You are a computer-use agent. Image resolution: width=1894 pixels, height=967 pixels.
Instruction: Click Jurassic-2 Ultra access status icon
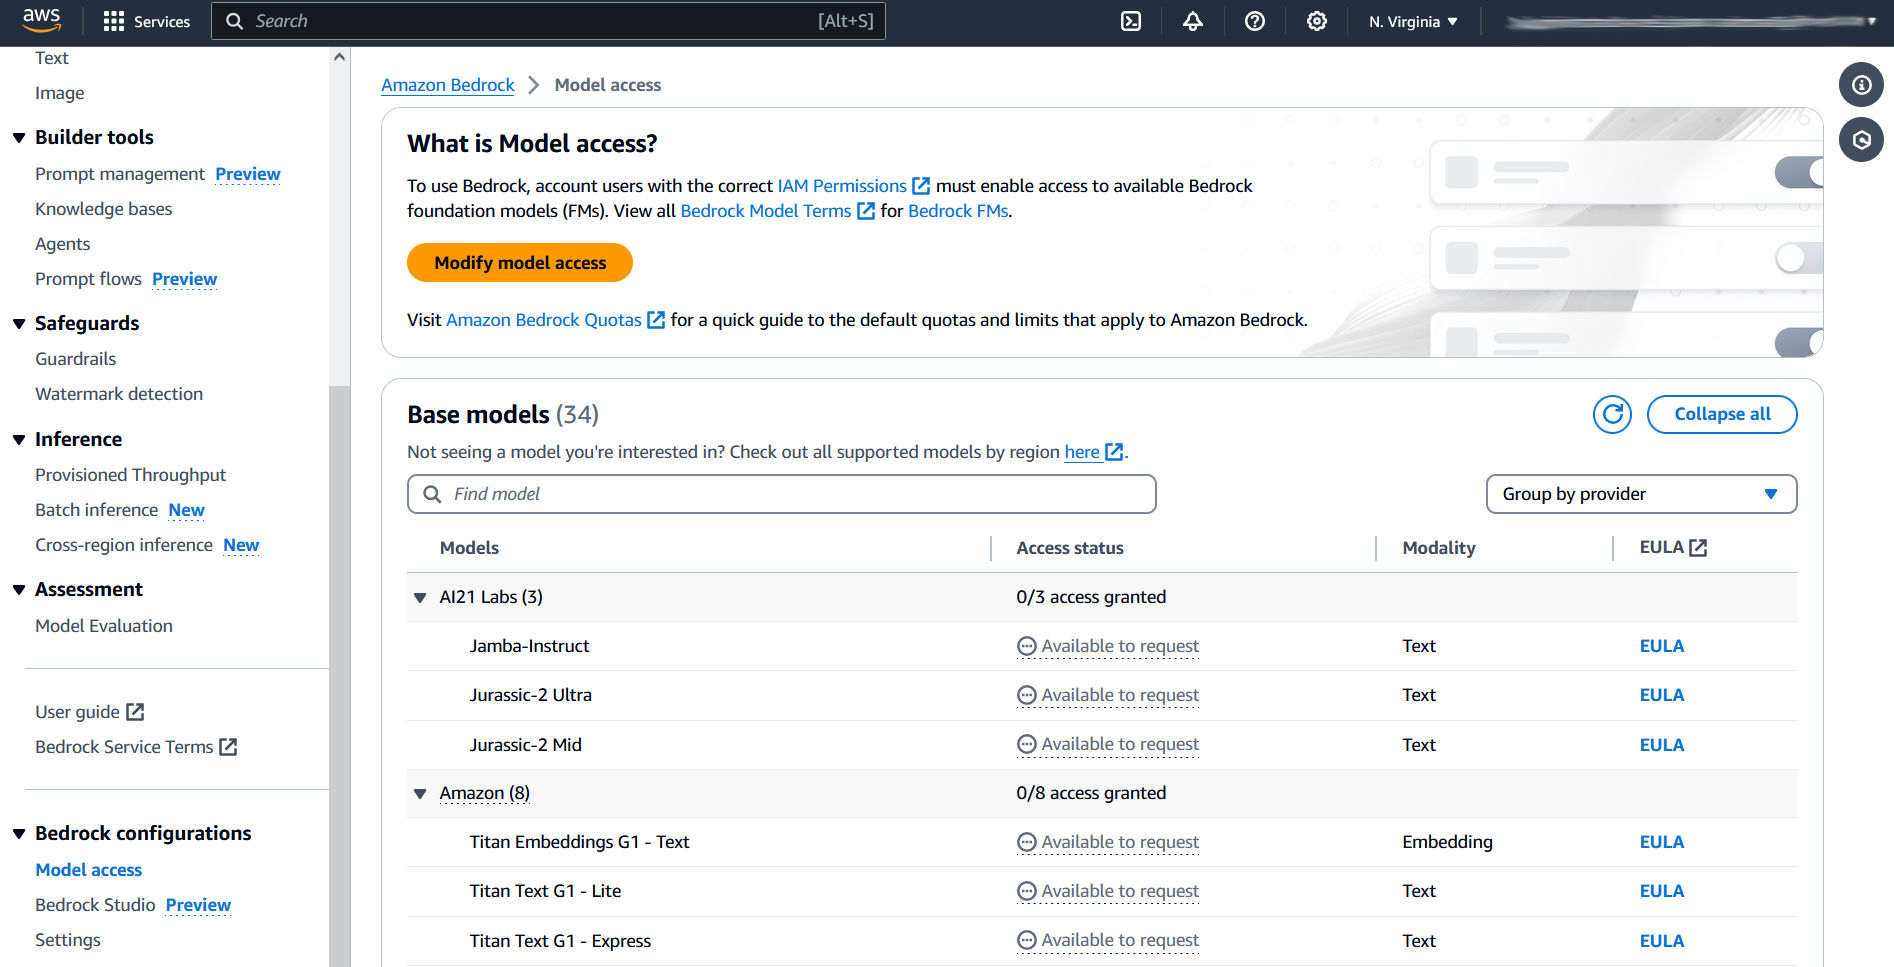[x=1026, y=696]
